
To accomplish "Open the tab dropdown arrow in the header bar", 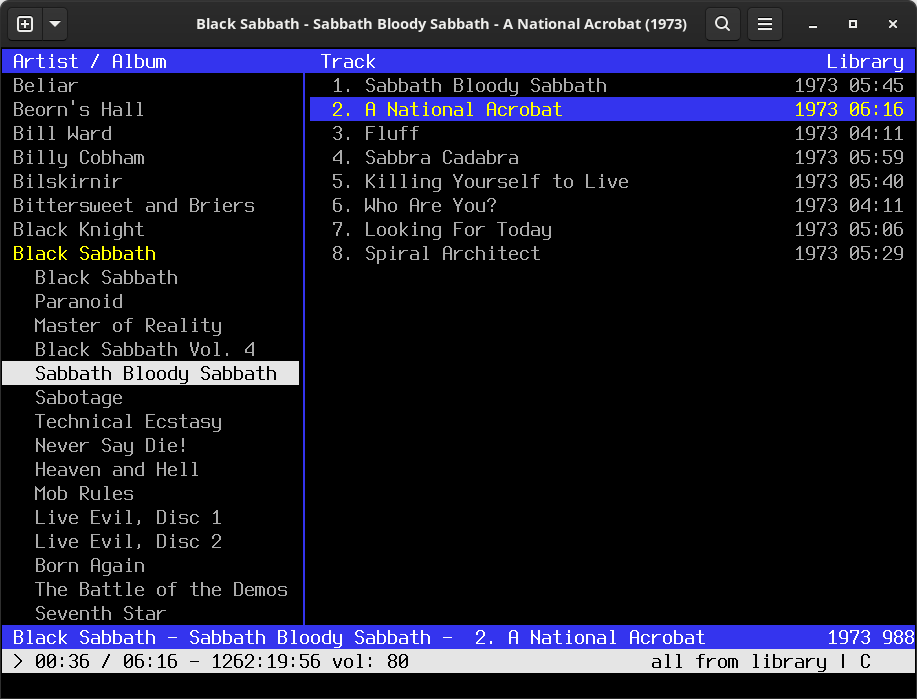I will pyautogui.click(x=55, y=24).
